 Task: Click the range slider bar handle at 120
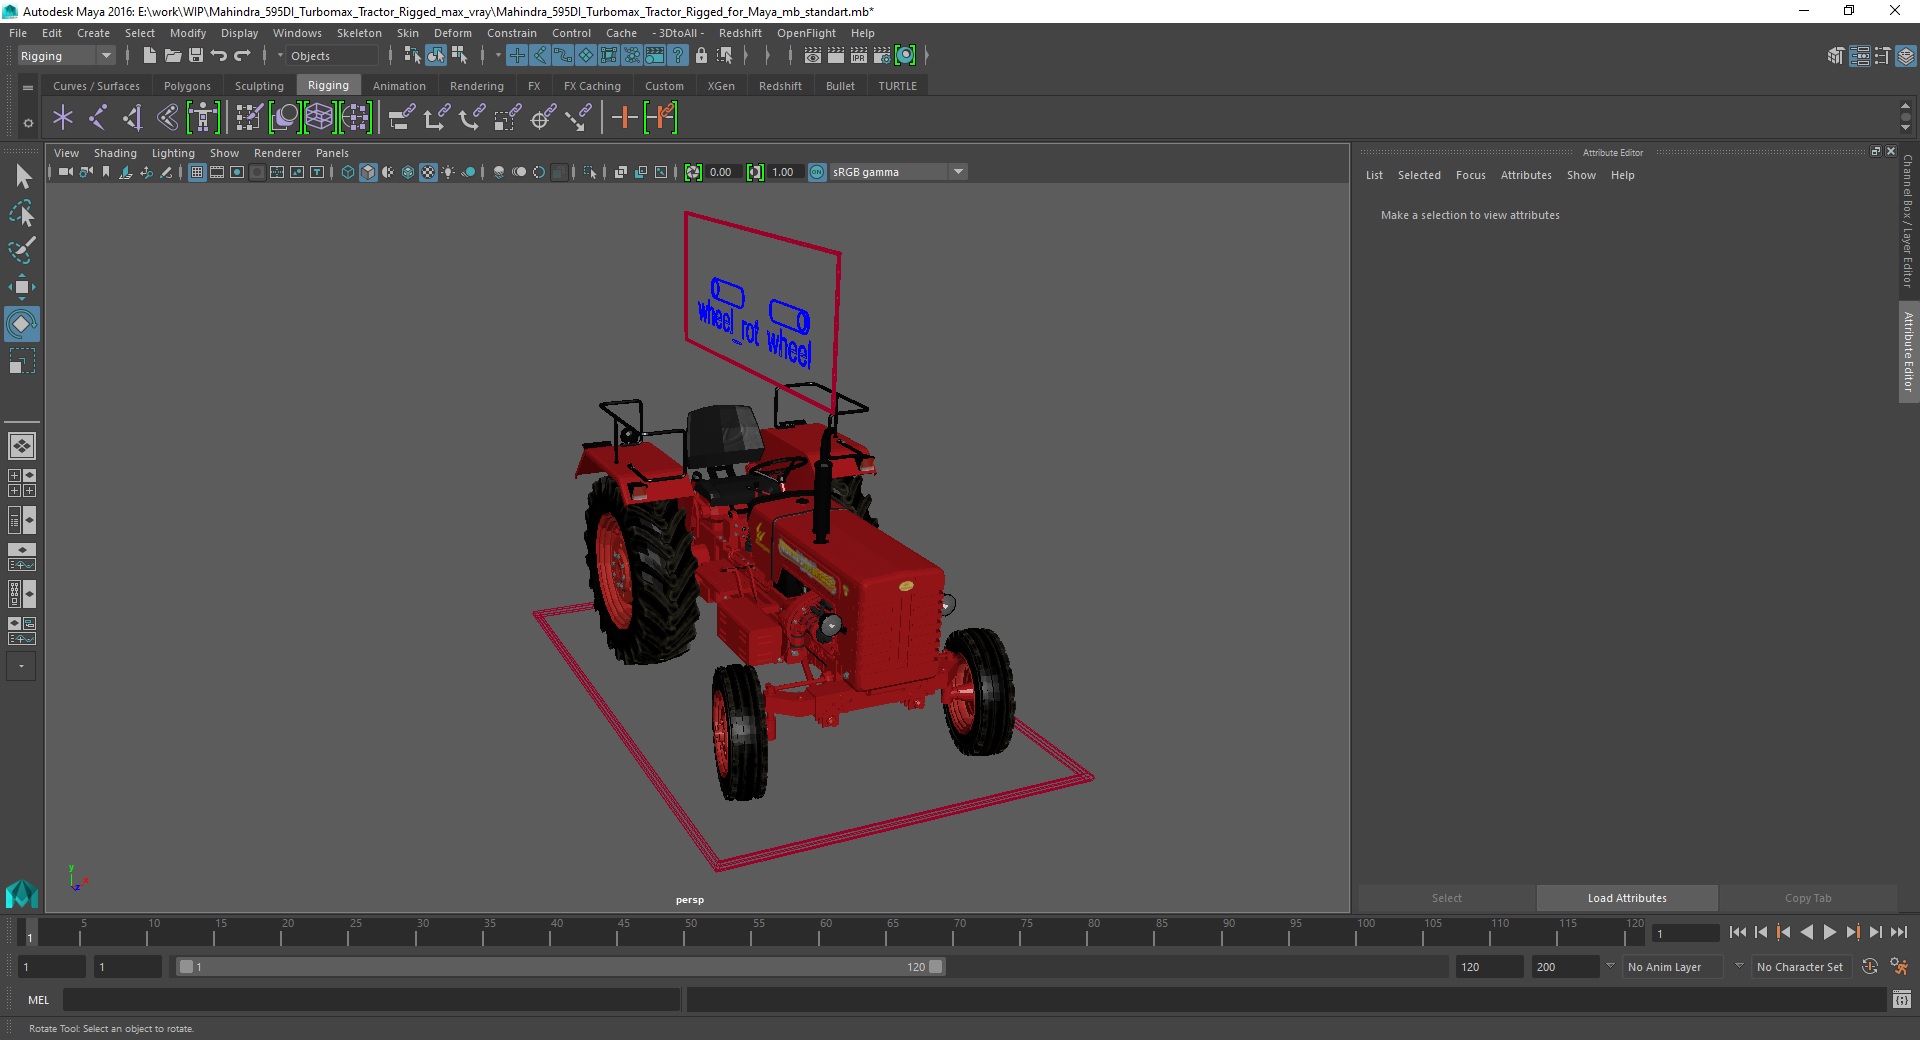[x=935, y=967]
